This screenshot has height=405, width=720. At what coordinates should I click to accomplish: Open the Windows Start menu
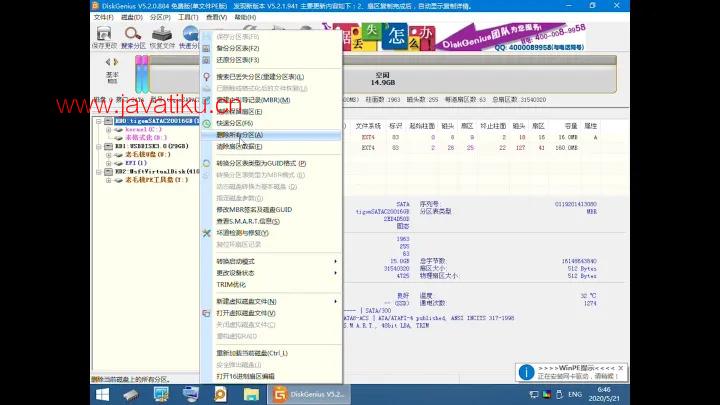[102, 394]
